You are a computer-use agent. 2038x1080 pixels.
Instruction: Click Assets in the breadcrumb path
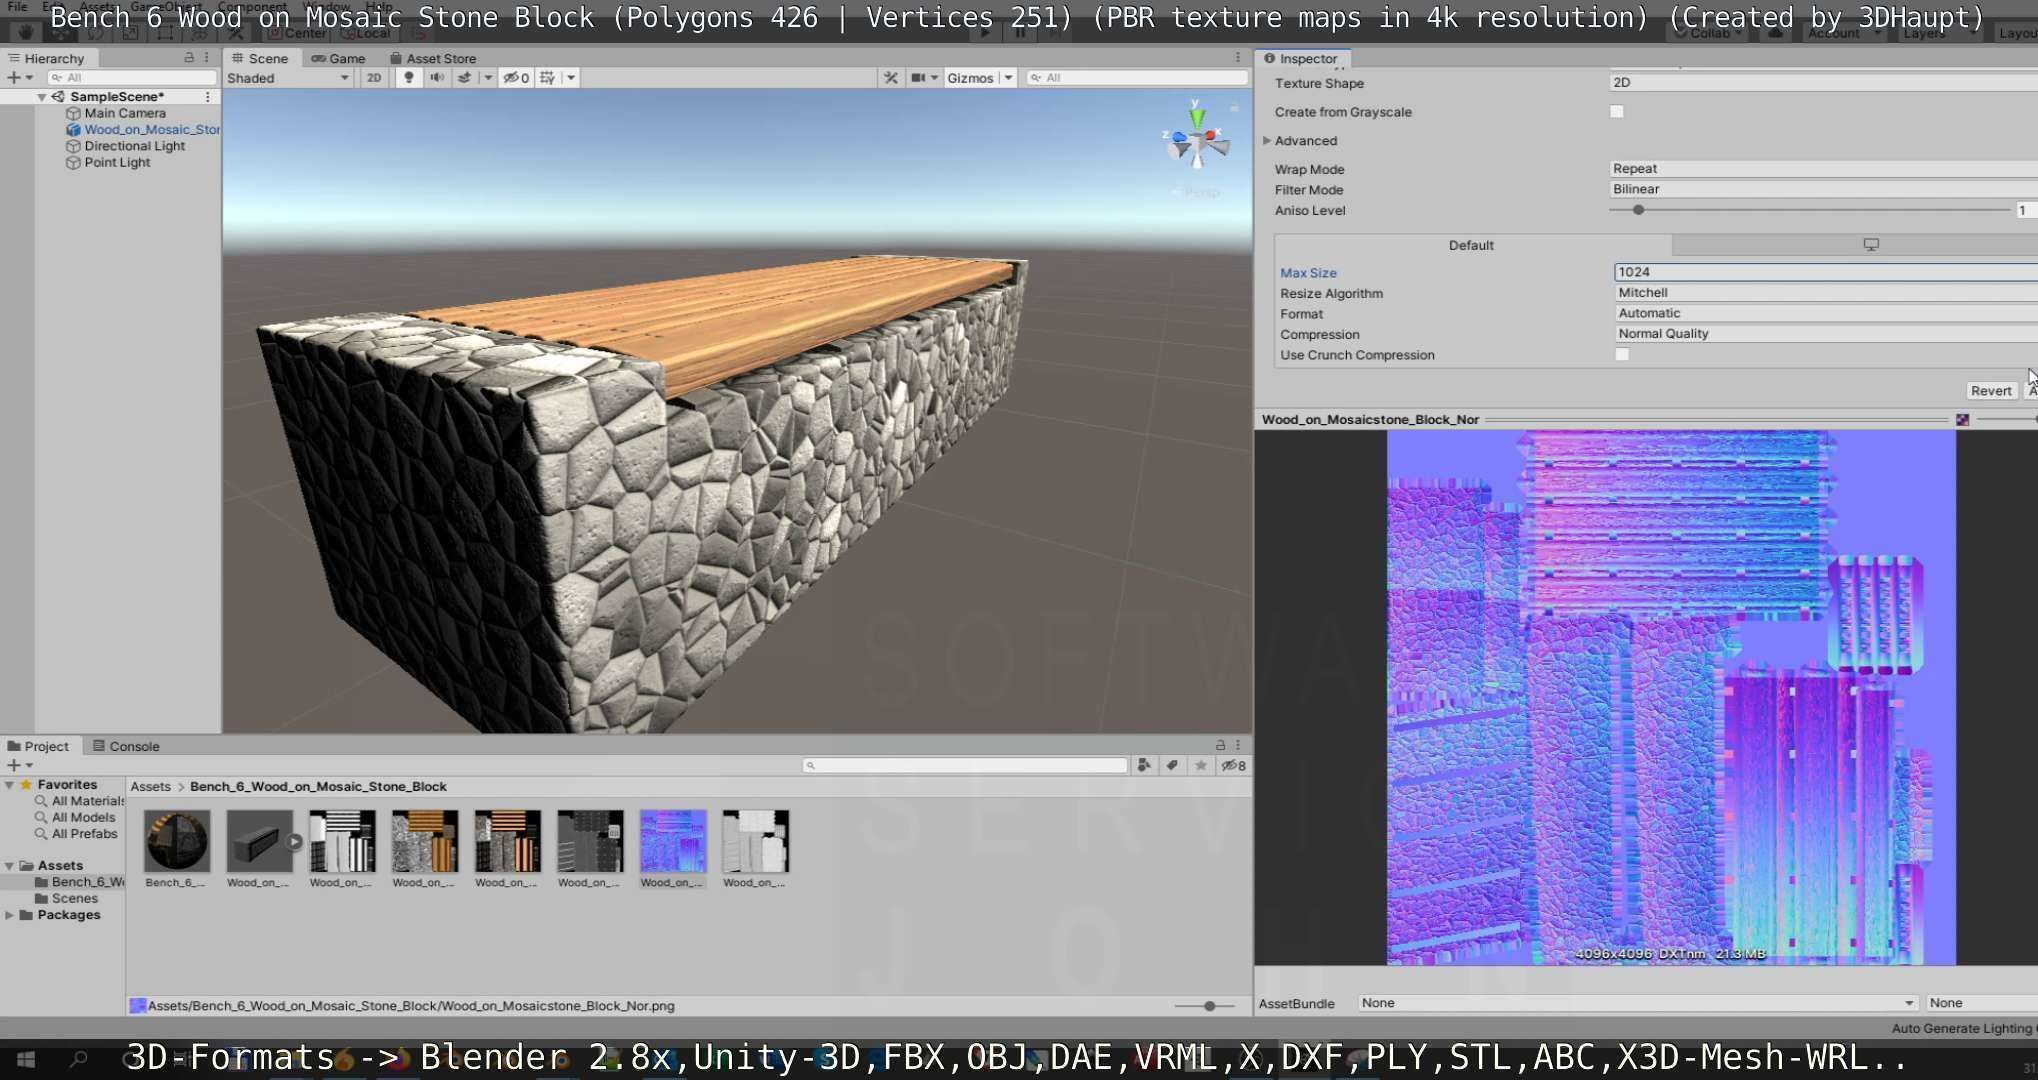tap(151, 787)
